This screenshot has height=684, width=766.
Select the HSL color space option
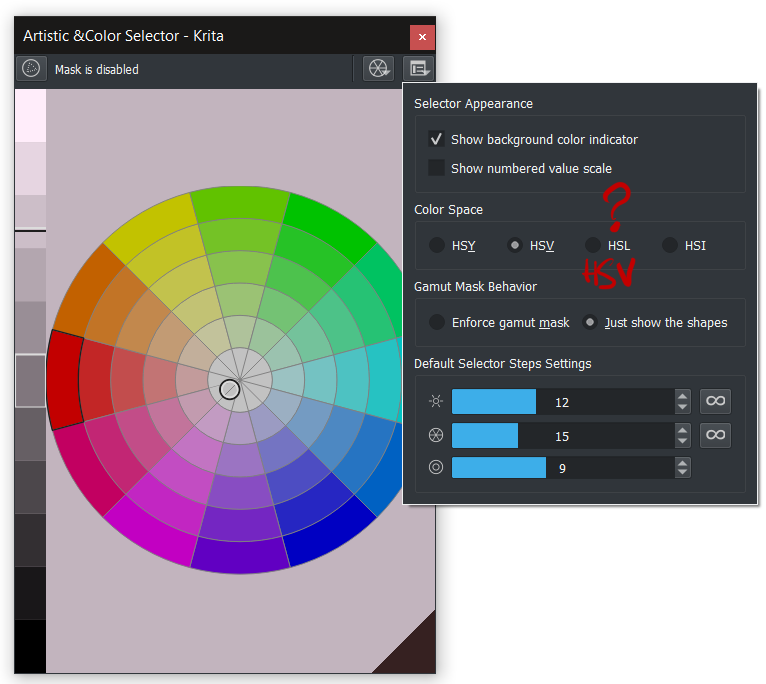tap(593, 245)
